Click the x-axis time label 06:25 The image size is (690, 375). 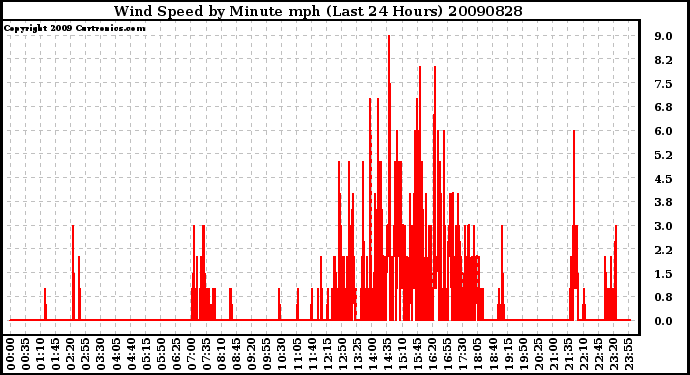176,354
